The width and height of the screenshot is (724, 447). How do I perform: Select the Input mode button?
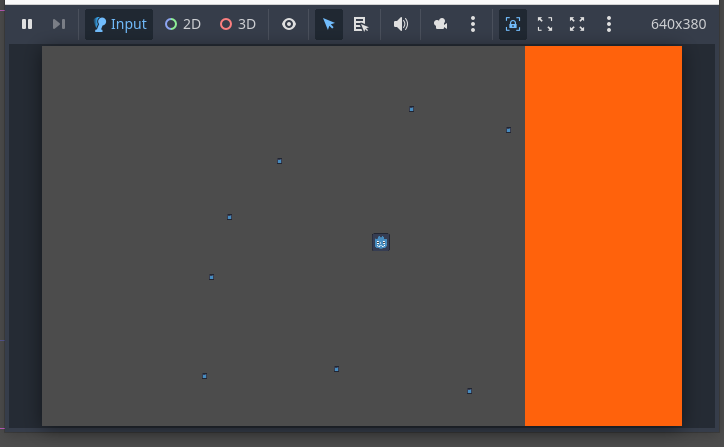point(119,24)
